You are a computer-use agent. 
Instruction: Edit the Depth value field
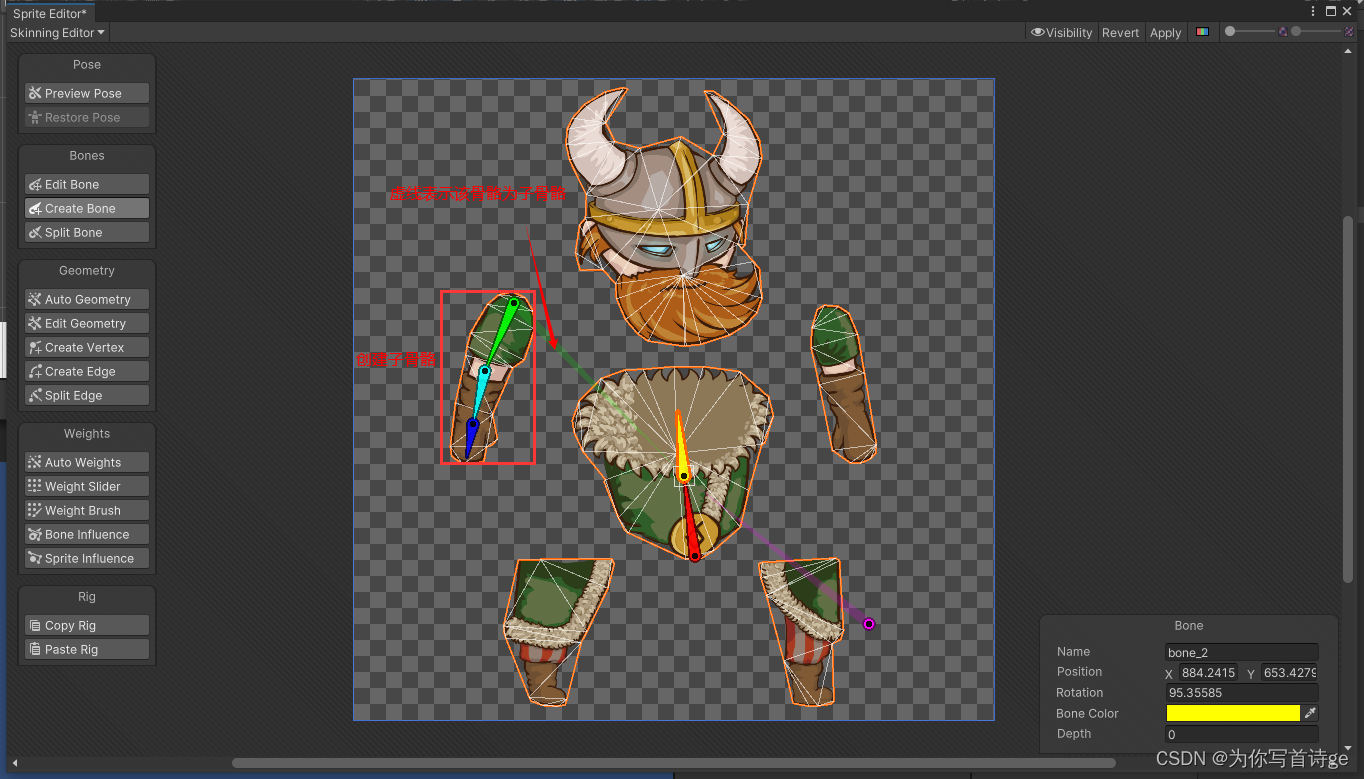coord(1241,734)
